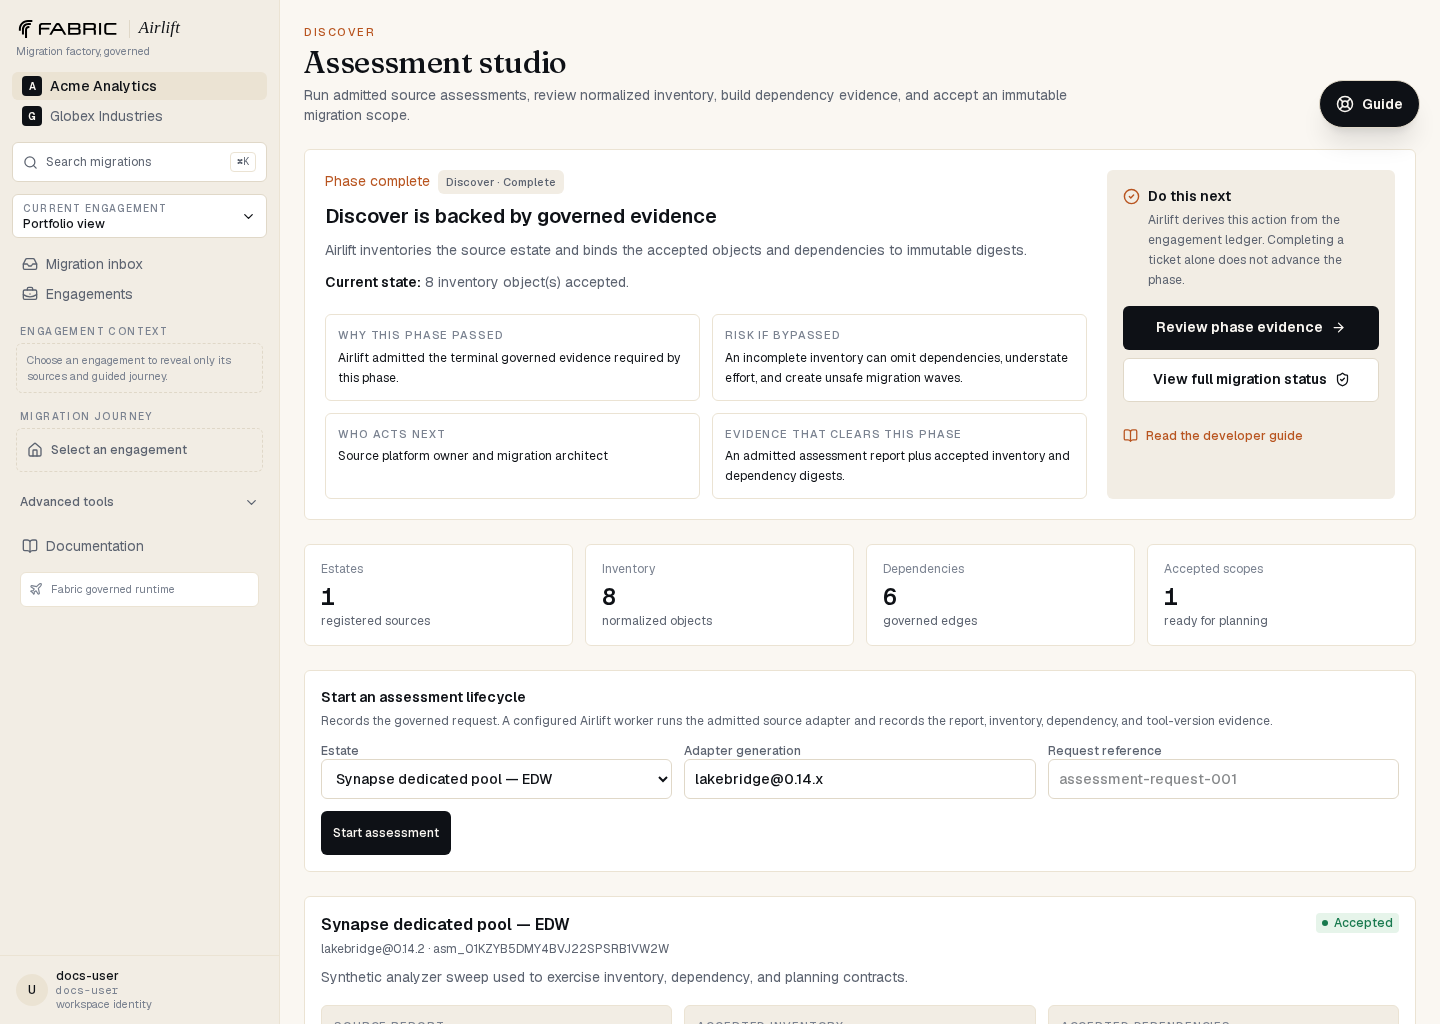Screen dimensions: 1440x1024
Task: Open Migration inbox
Action: pos(139,264)
